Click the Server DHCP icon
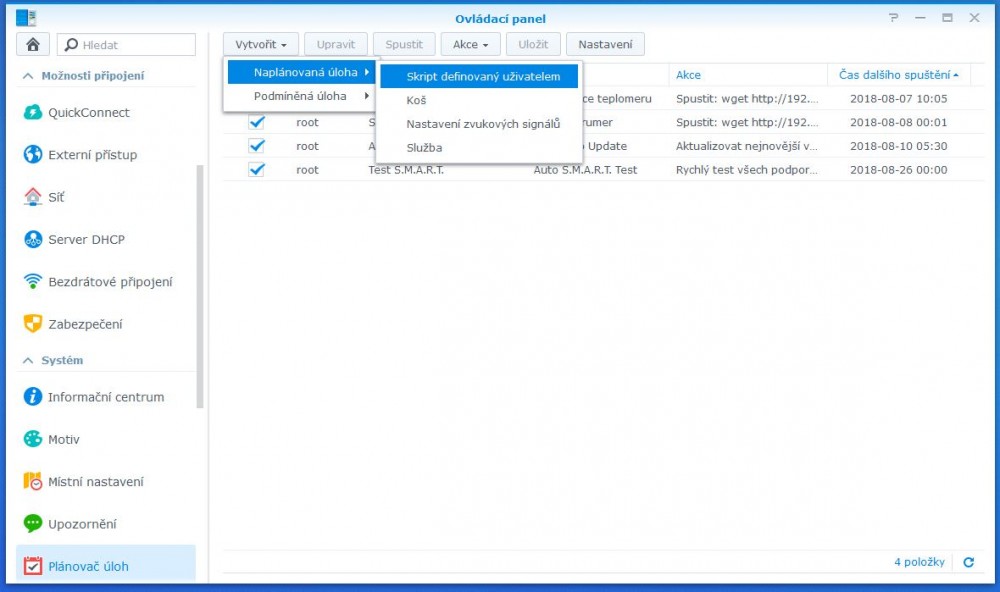The image size is (1000, 592). 32,240
